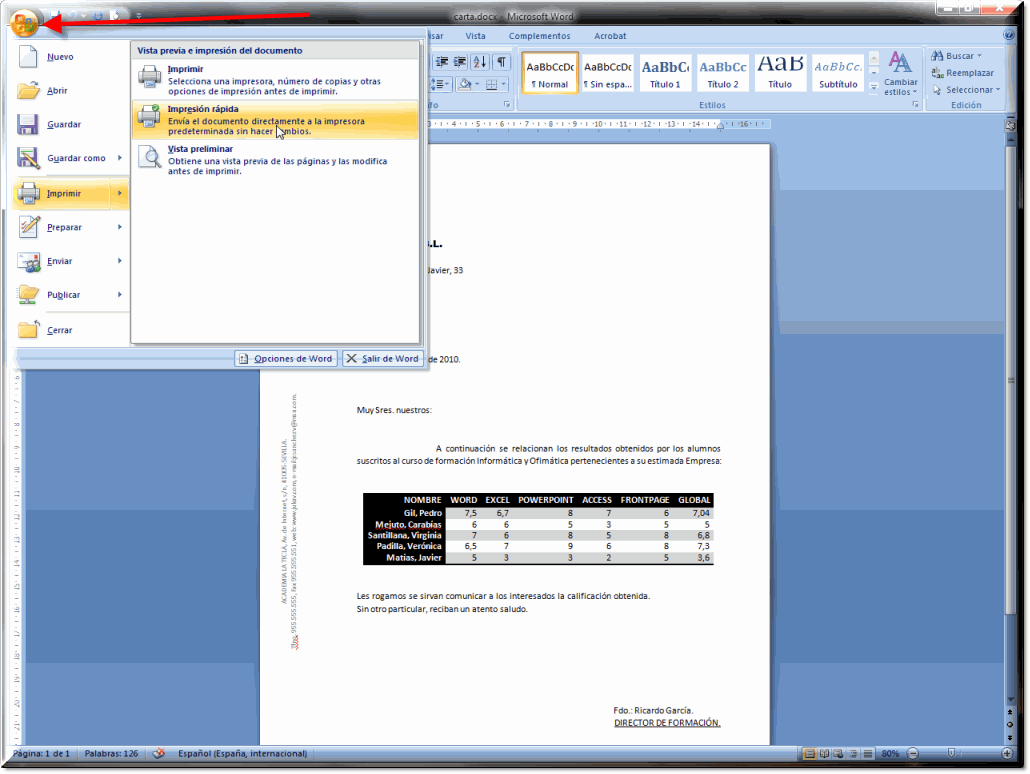Click the DIRECTOR DE FORMACIÓN. text
This screenshot has width=1030, height=774.
(x=667, y=723)
